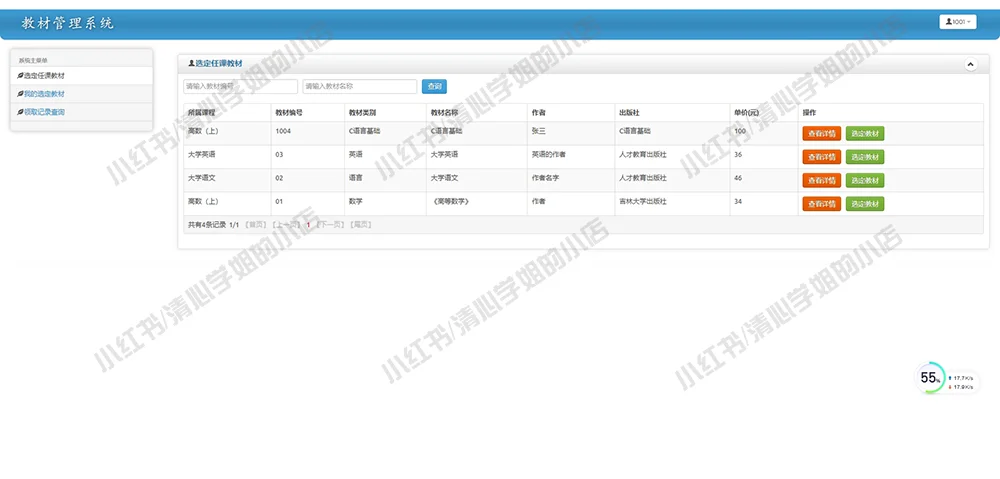Click the leaf icon beside 领取记录查询
Image resolution: width=1000 pixels, height=479 pixels.
[x=20, y=112]
